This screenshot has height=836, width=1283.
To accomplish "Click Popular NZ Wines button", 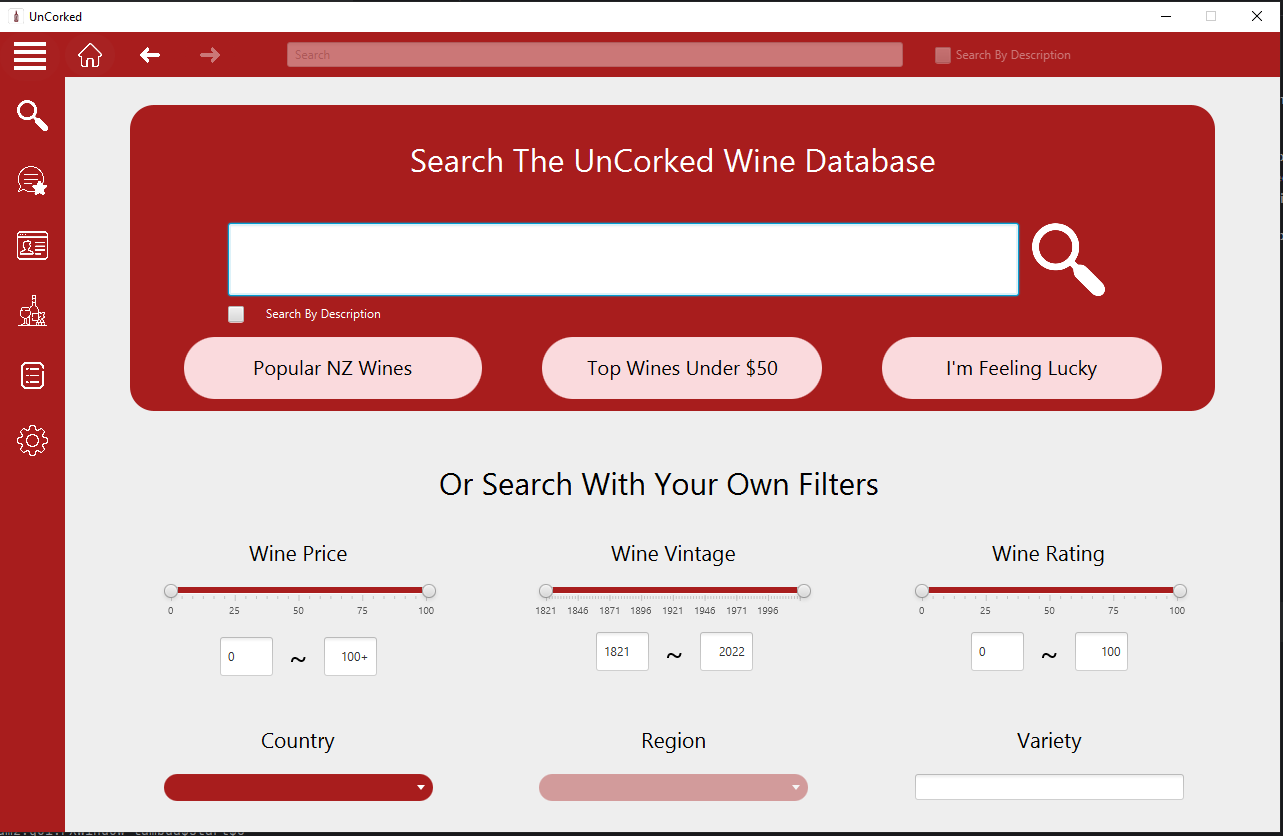I will [333, 368].
